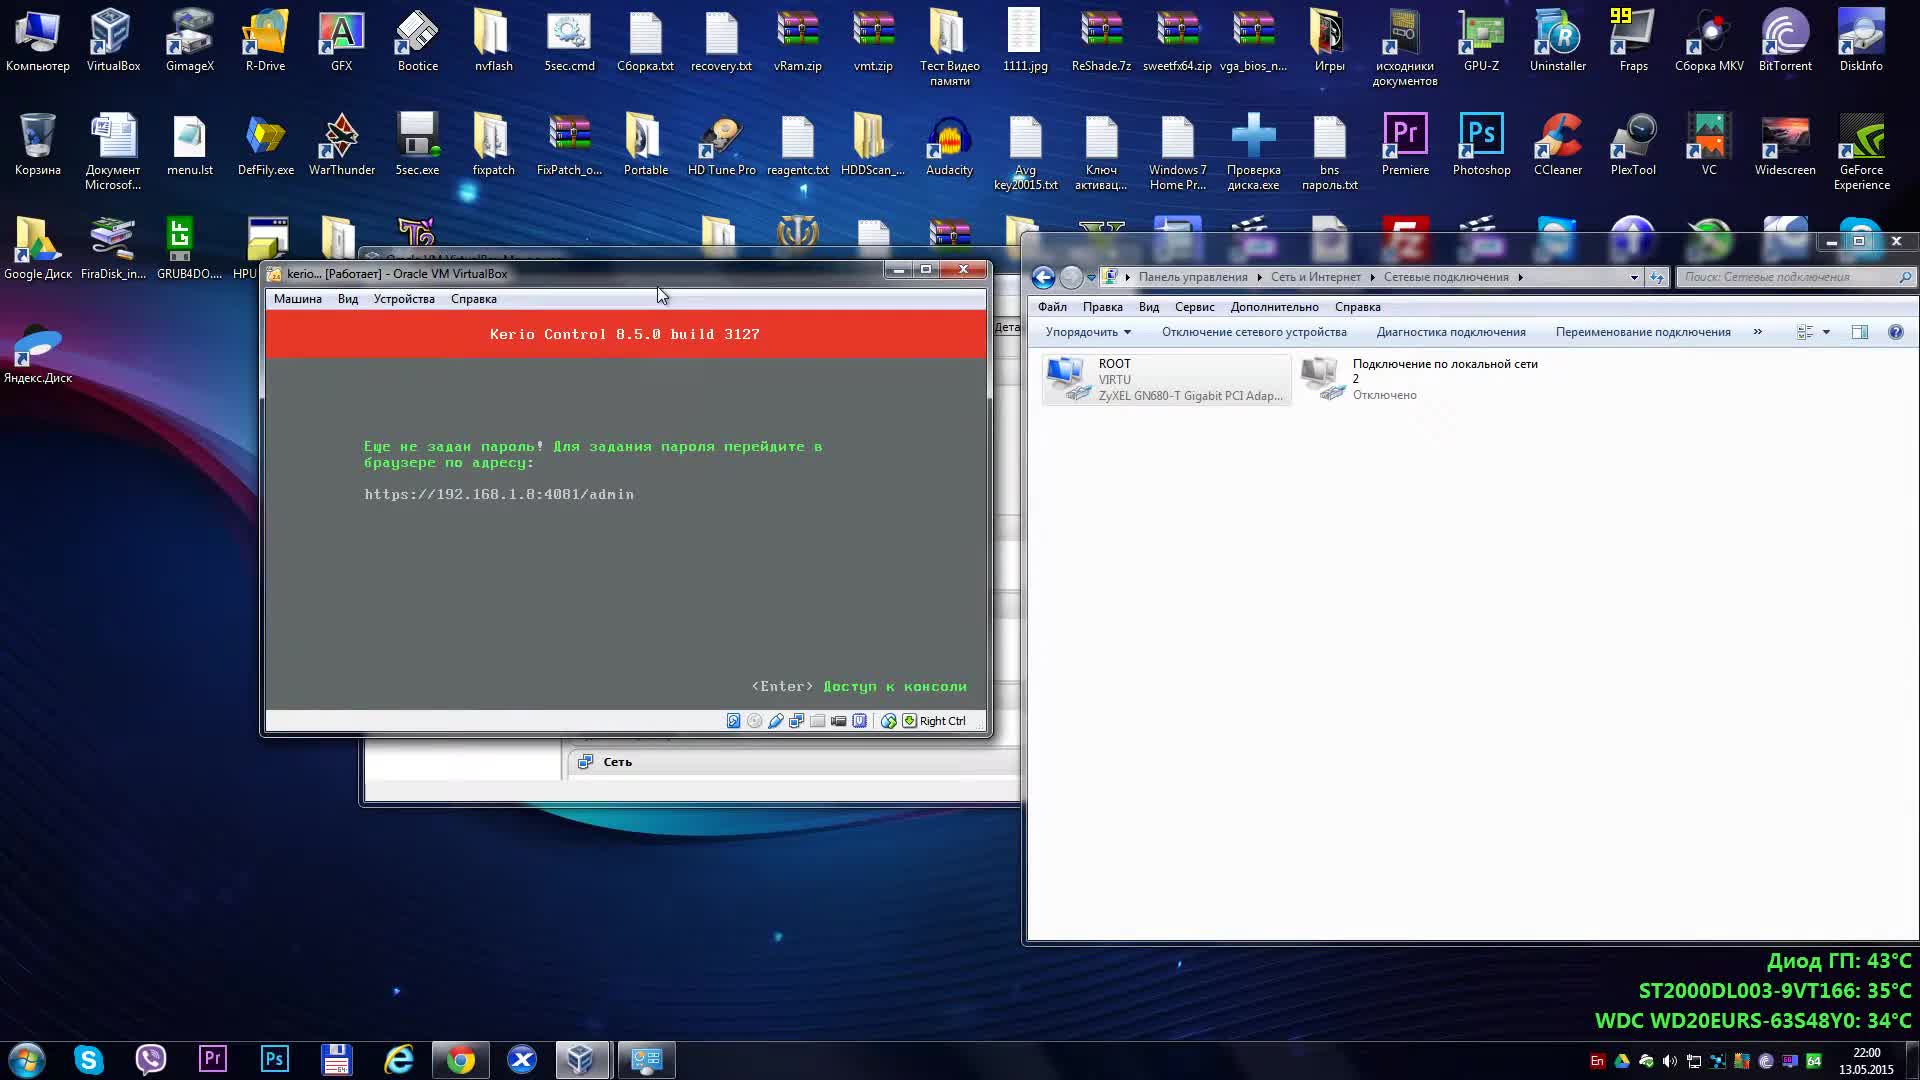This screenshot has height=1080, width=1920.
Task: Open the view options dropdown arrow
Action: (x=1826, y=332)
